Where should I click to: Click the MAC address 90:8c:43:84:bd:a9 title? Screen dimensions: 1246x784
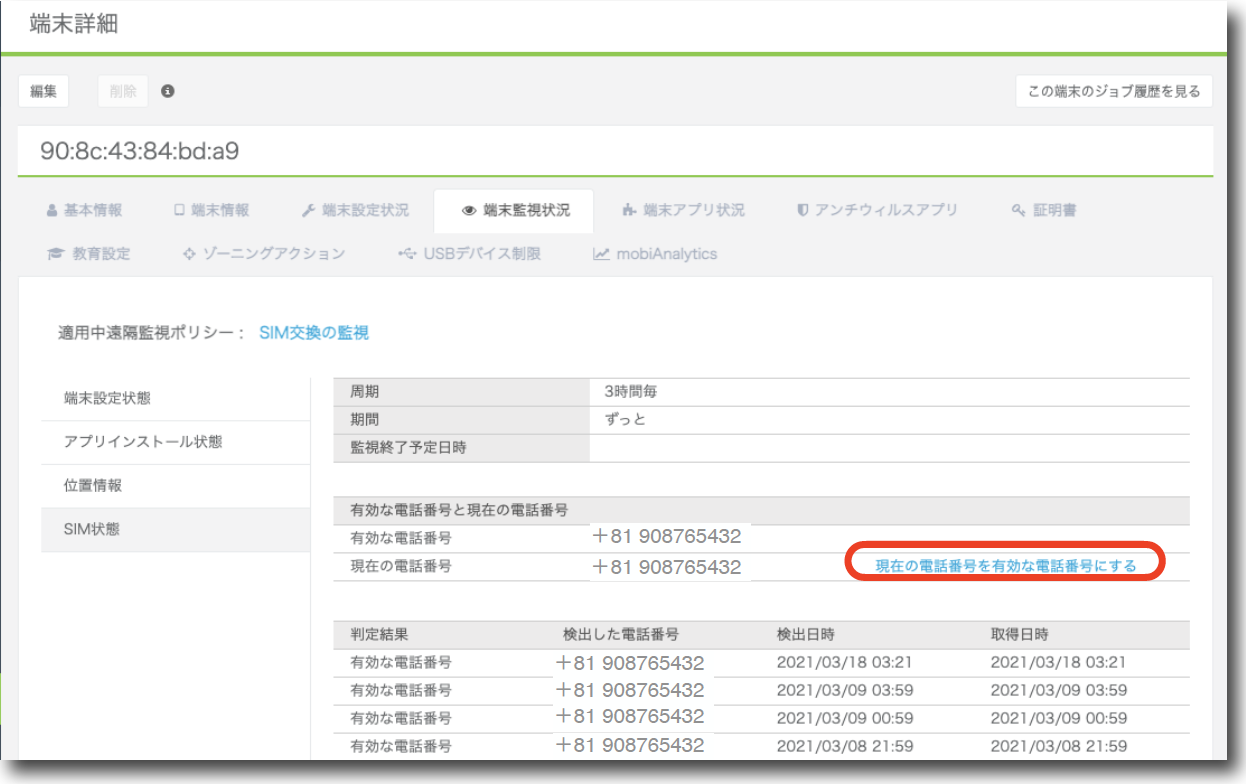[139, 151]
